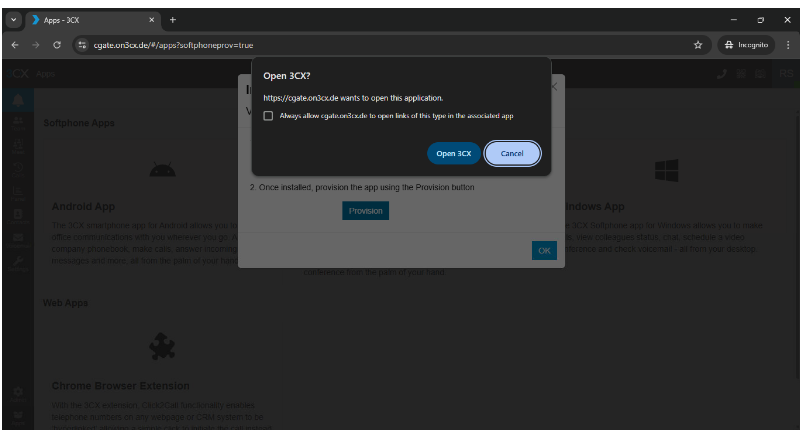Open a new browser tab

coord(172,19)
